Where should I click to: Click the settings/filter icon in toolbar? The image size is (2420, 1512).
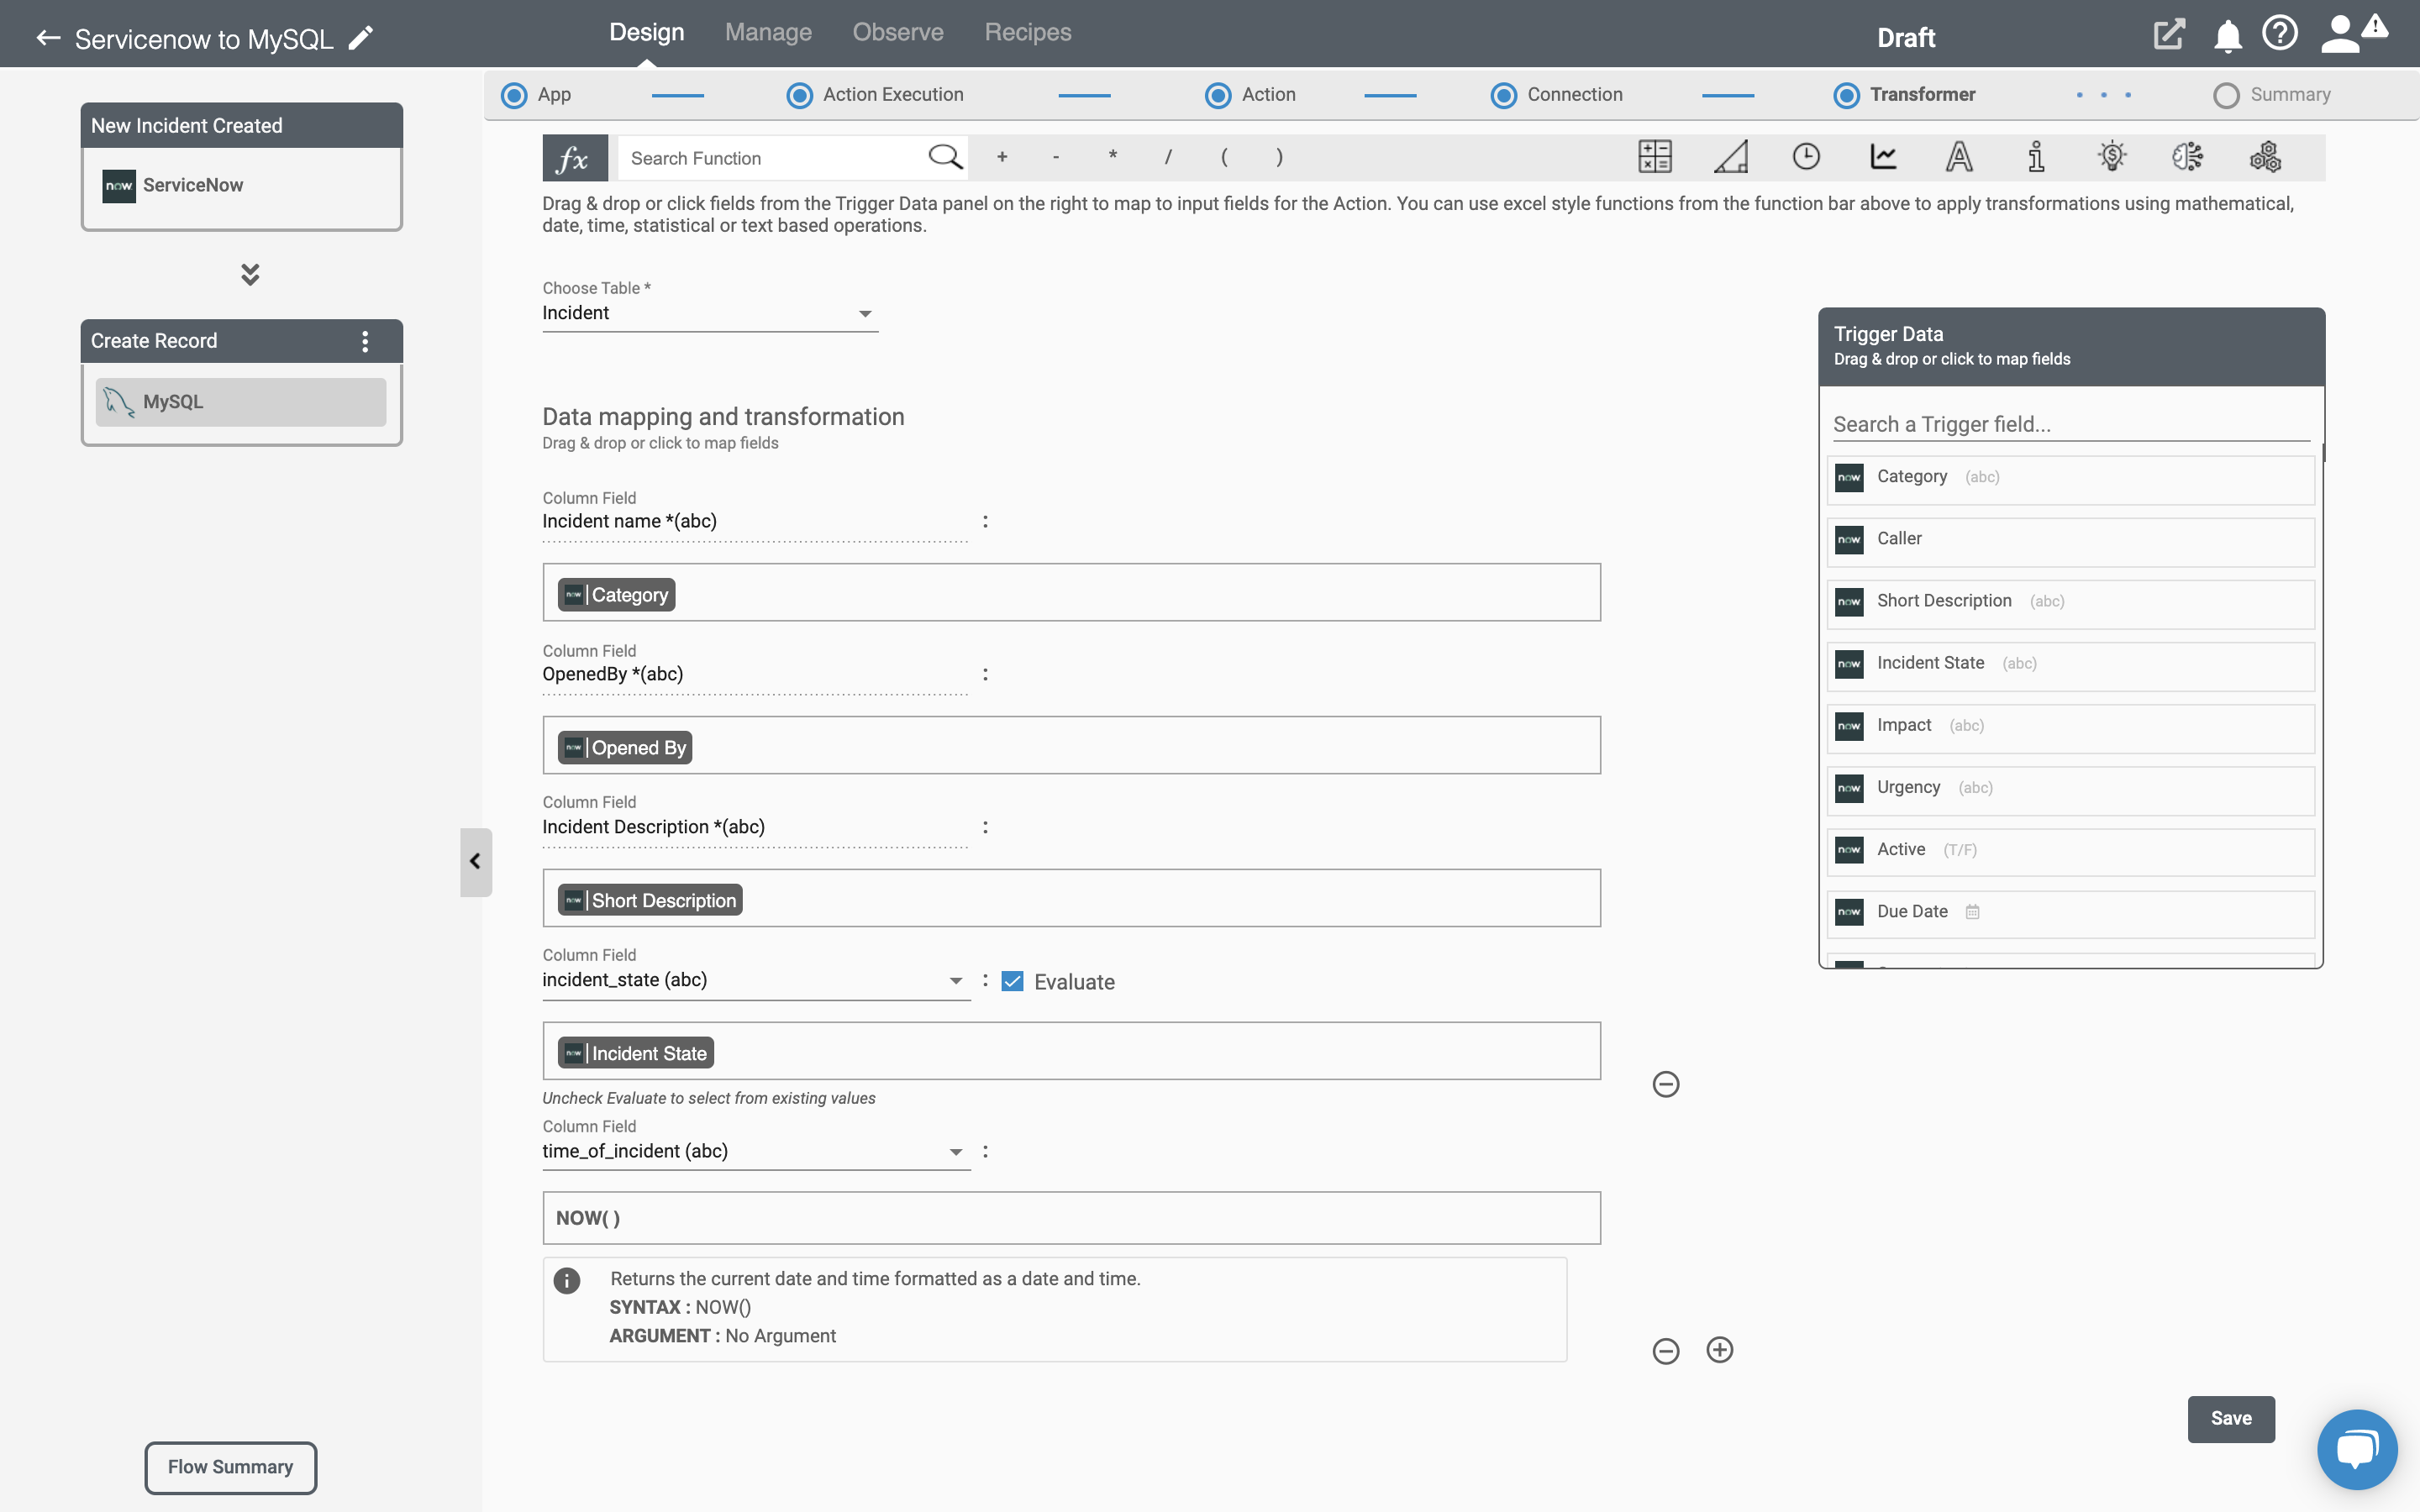2265,157
